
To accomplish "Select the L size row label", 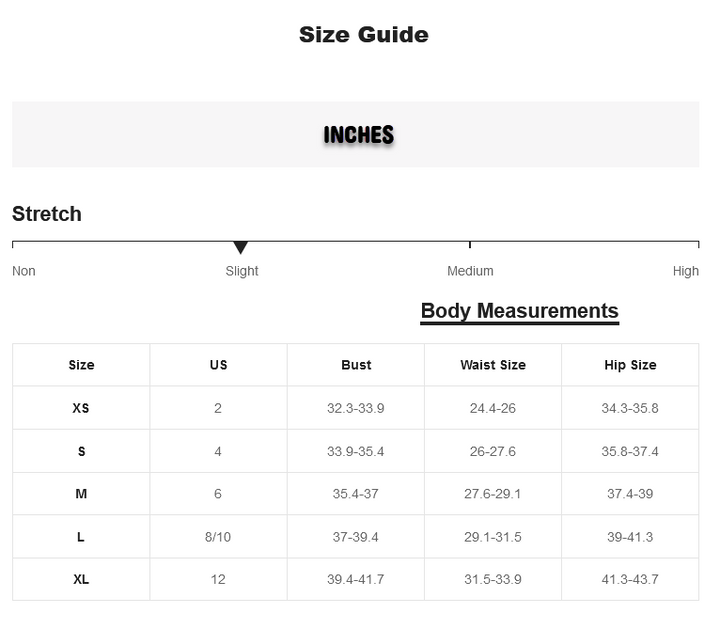I will 81,537.
